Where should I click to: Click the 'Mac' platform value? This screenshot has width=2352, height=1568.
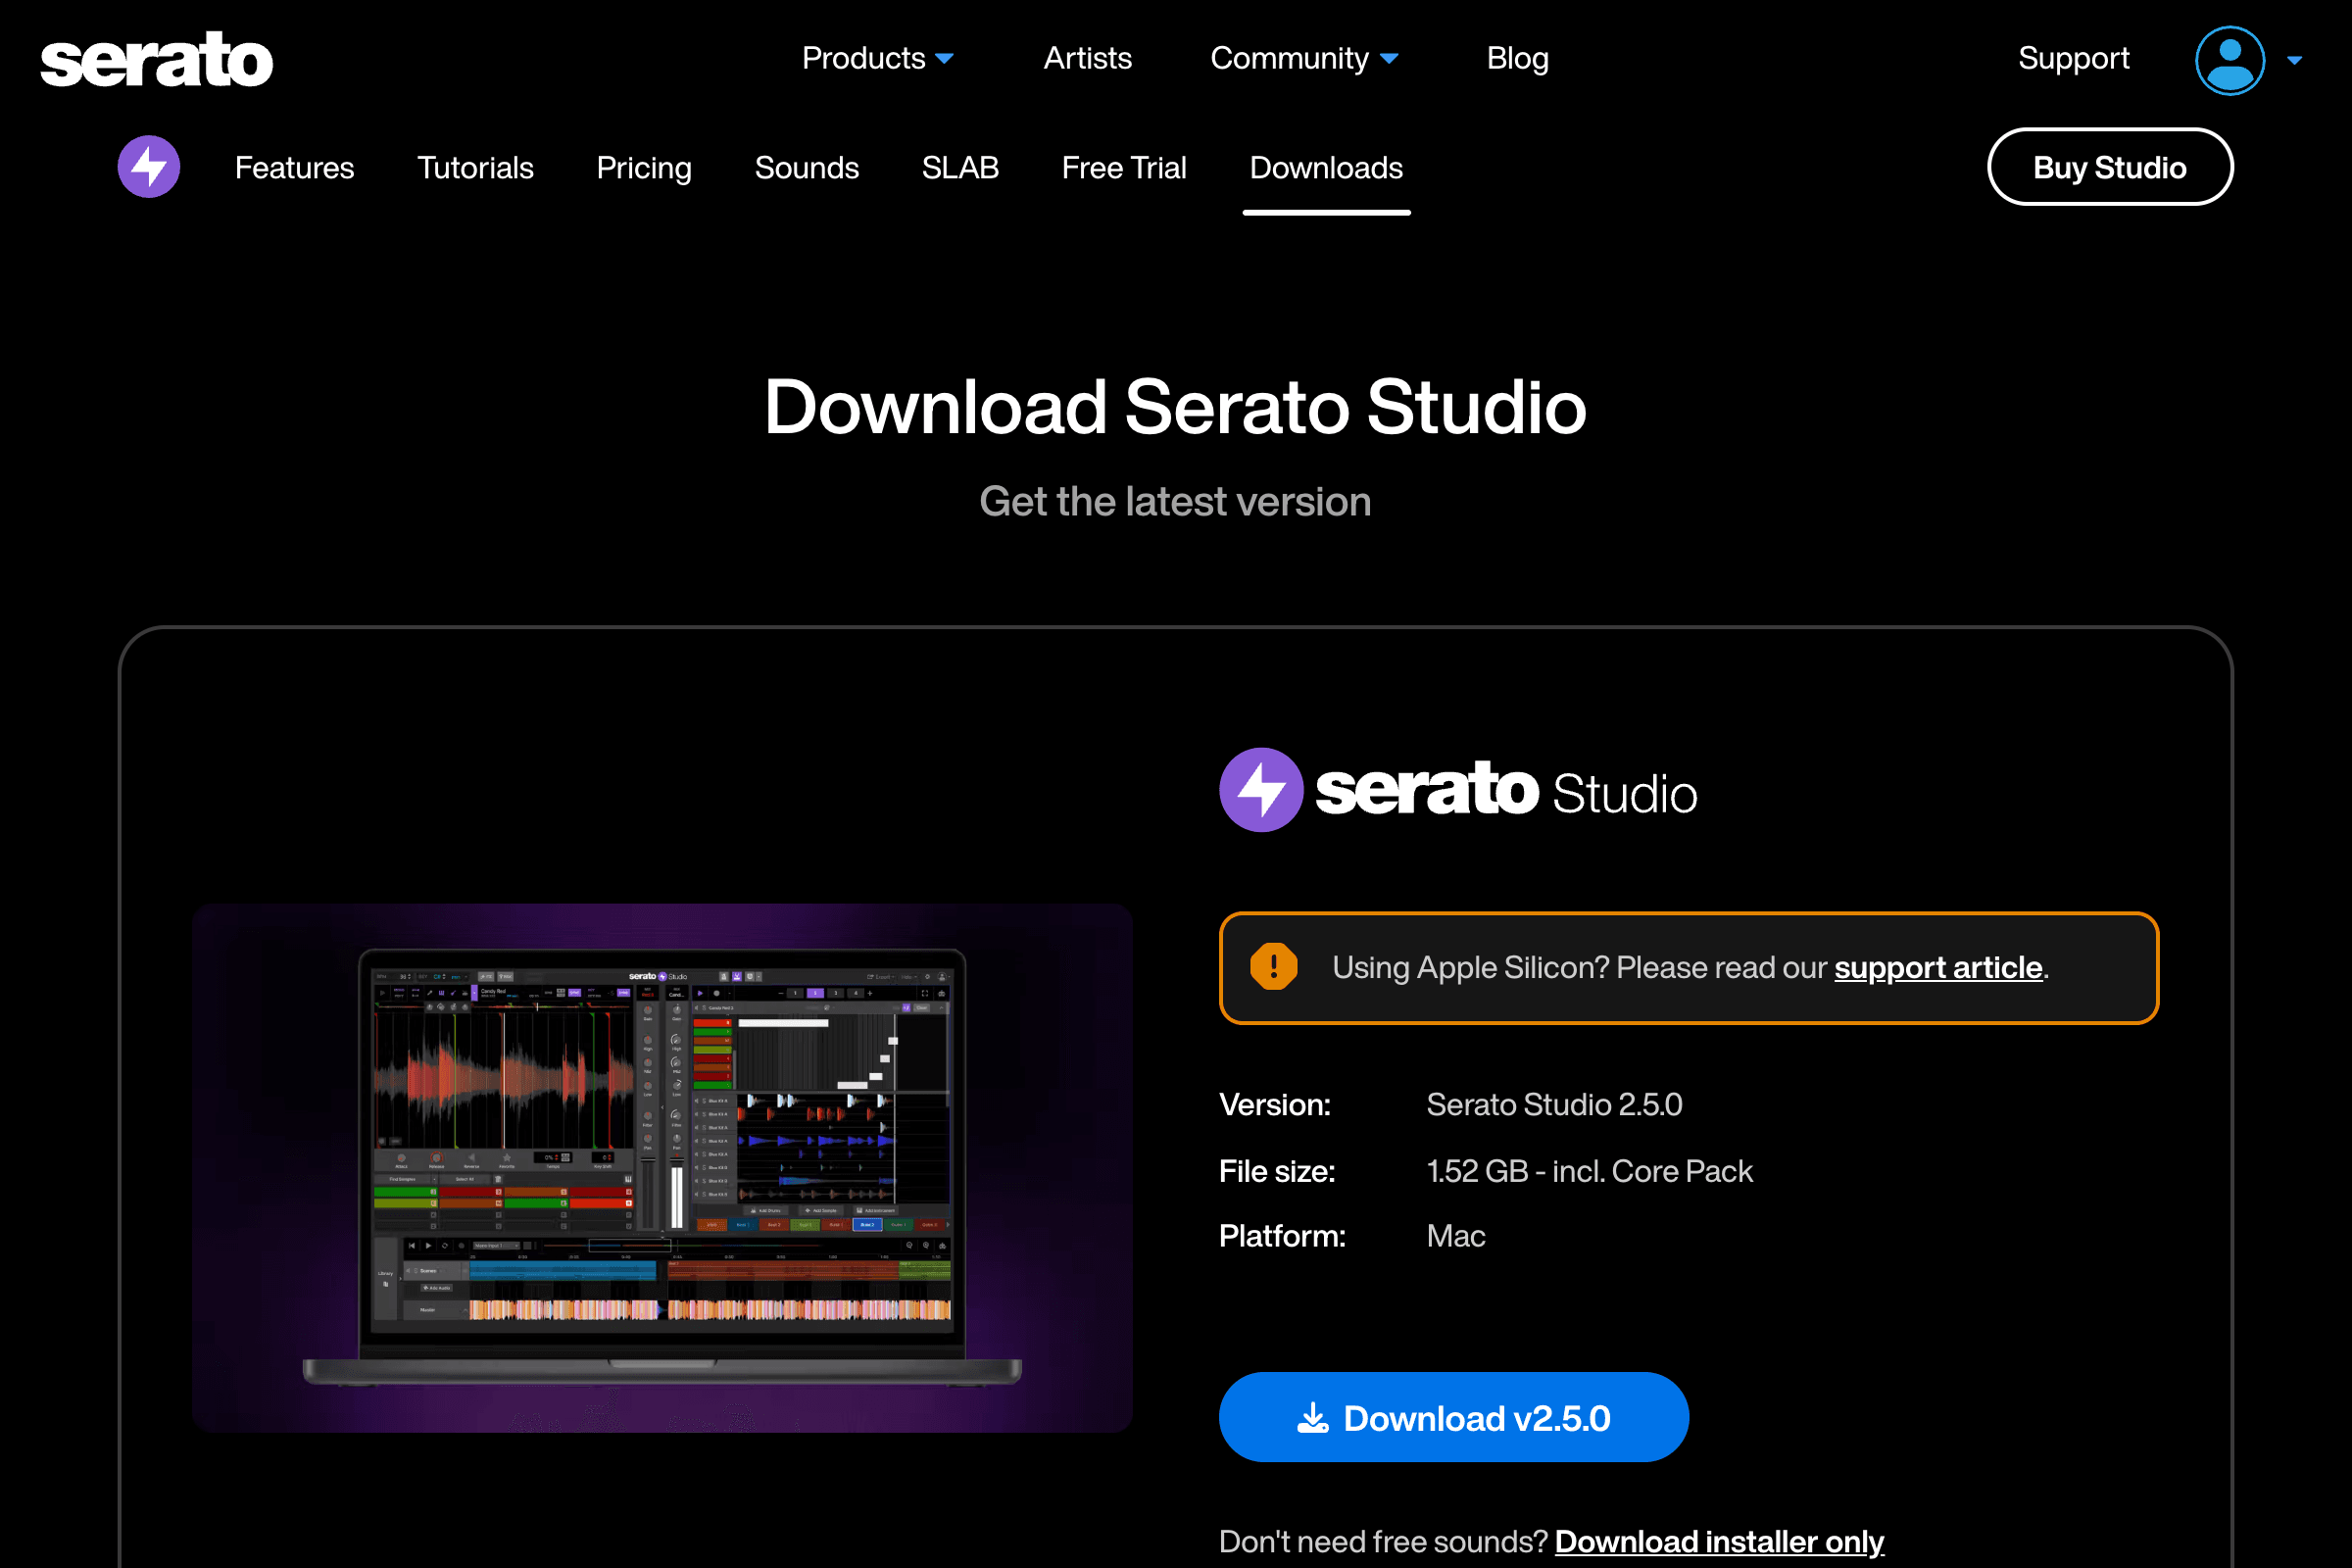pos(1455,1236)
